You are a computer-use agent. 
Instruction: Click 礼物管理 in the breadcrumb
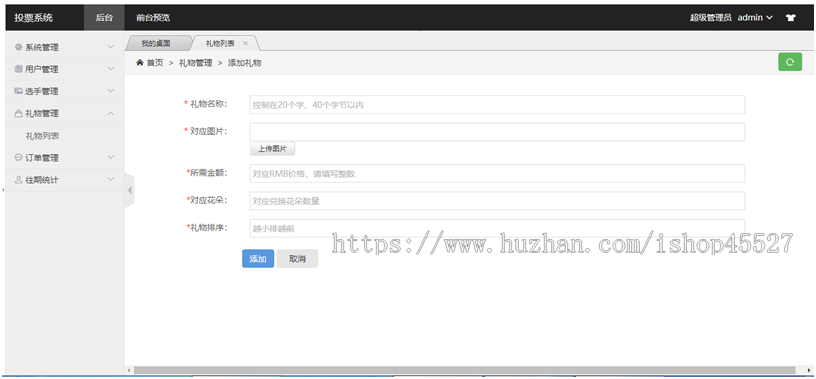point(196,62)
